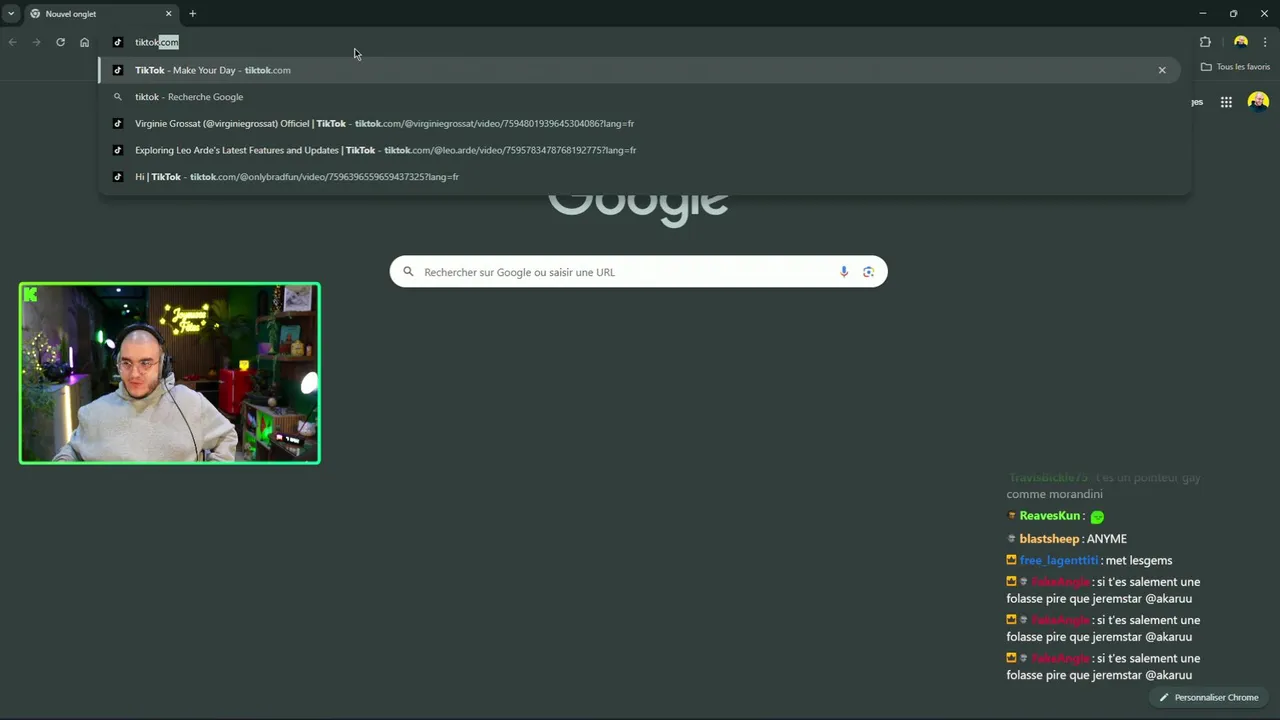Open the Extensions puzzle icon
Image resolution: width=1280 pixels, height=720 pixels.
pos(1205,42)
